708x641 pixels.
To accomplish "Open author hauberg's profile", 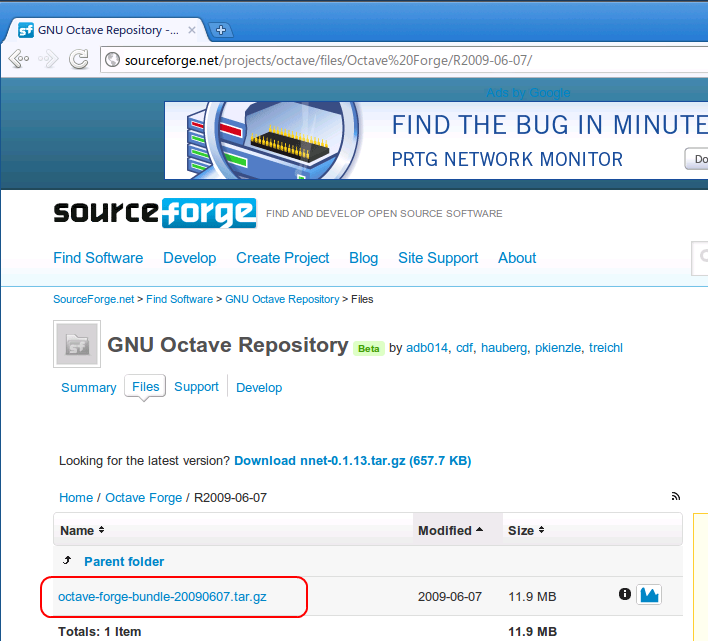I will (x=504, y=348).
